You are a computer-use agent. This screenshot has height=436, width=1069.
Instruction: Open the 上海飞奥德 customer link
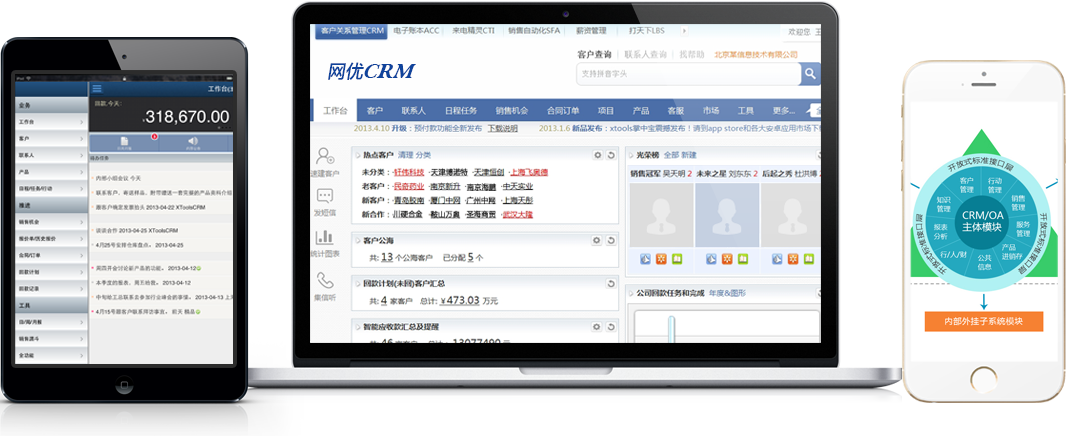[526, 172]
